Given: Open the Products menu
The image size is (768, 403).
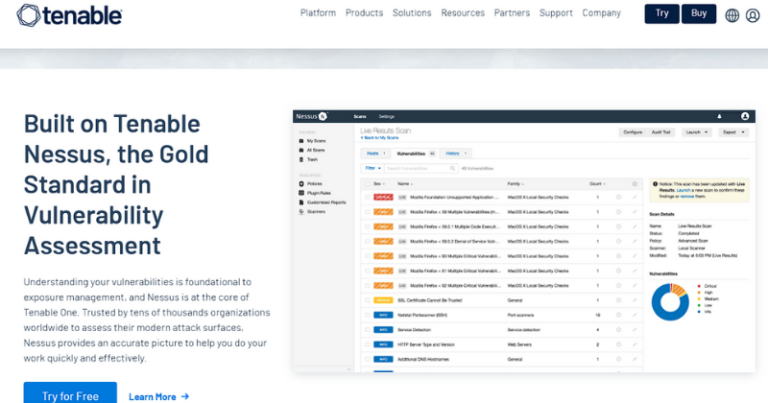Looking at the screenshot, I should pyautogui.click(x=364, y=13).
